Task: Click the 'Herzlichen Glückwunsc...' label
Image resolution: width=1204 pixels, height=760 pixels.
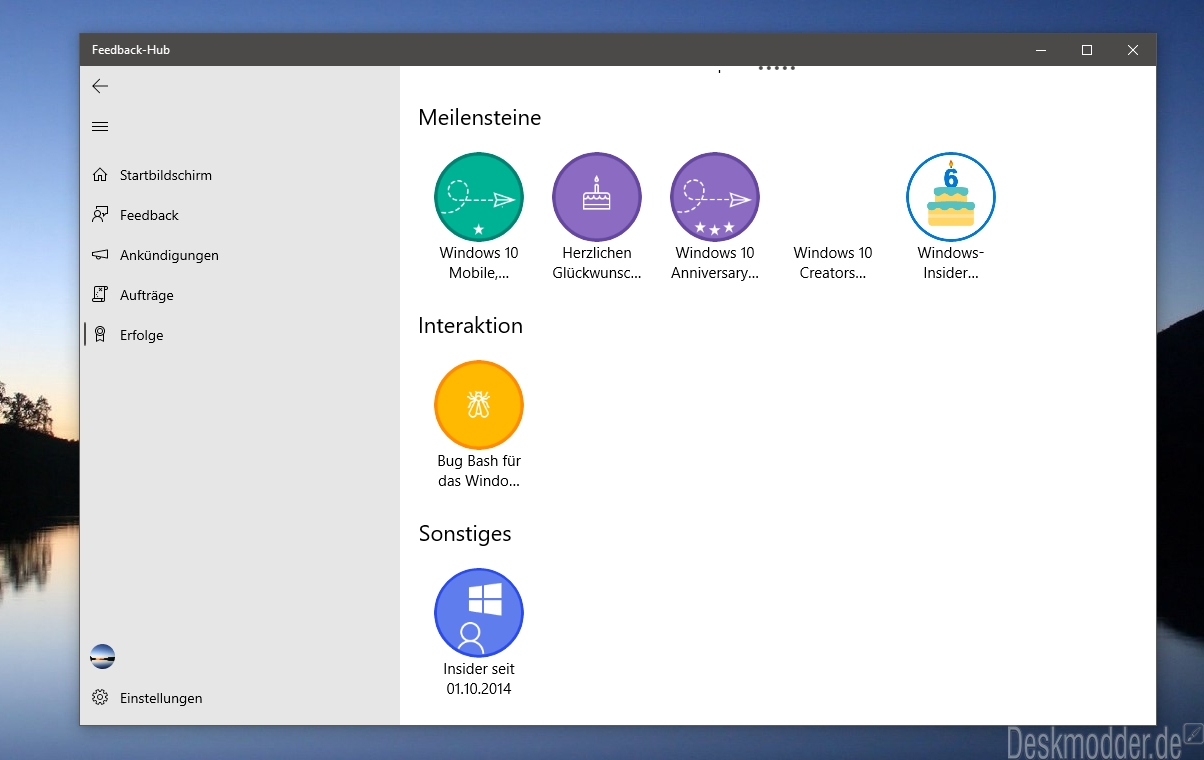Action: tap(597, 263)
